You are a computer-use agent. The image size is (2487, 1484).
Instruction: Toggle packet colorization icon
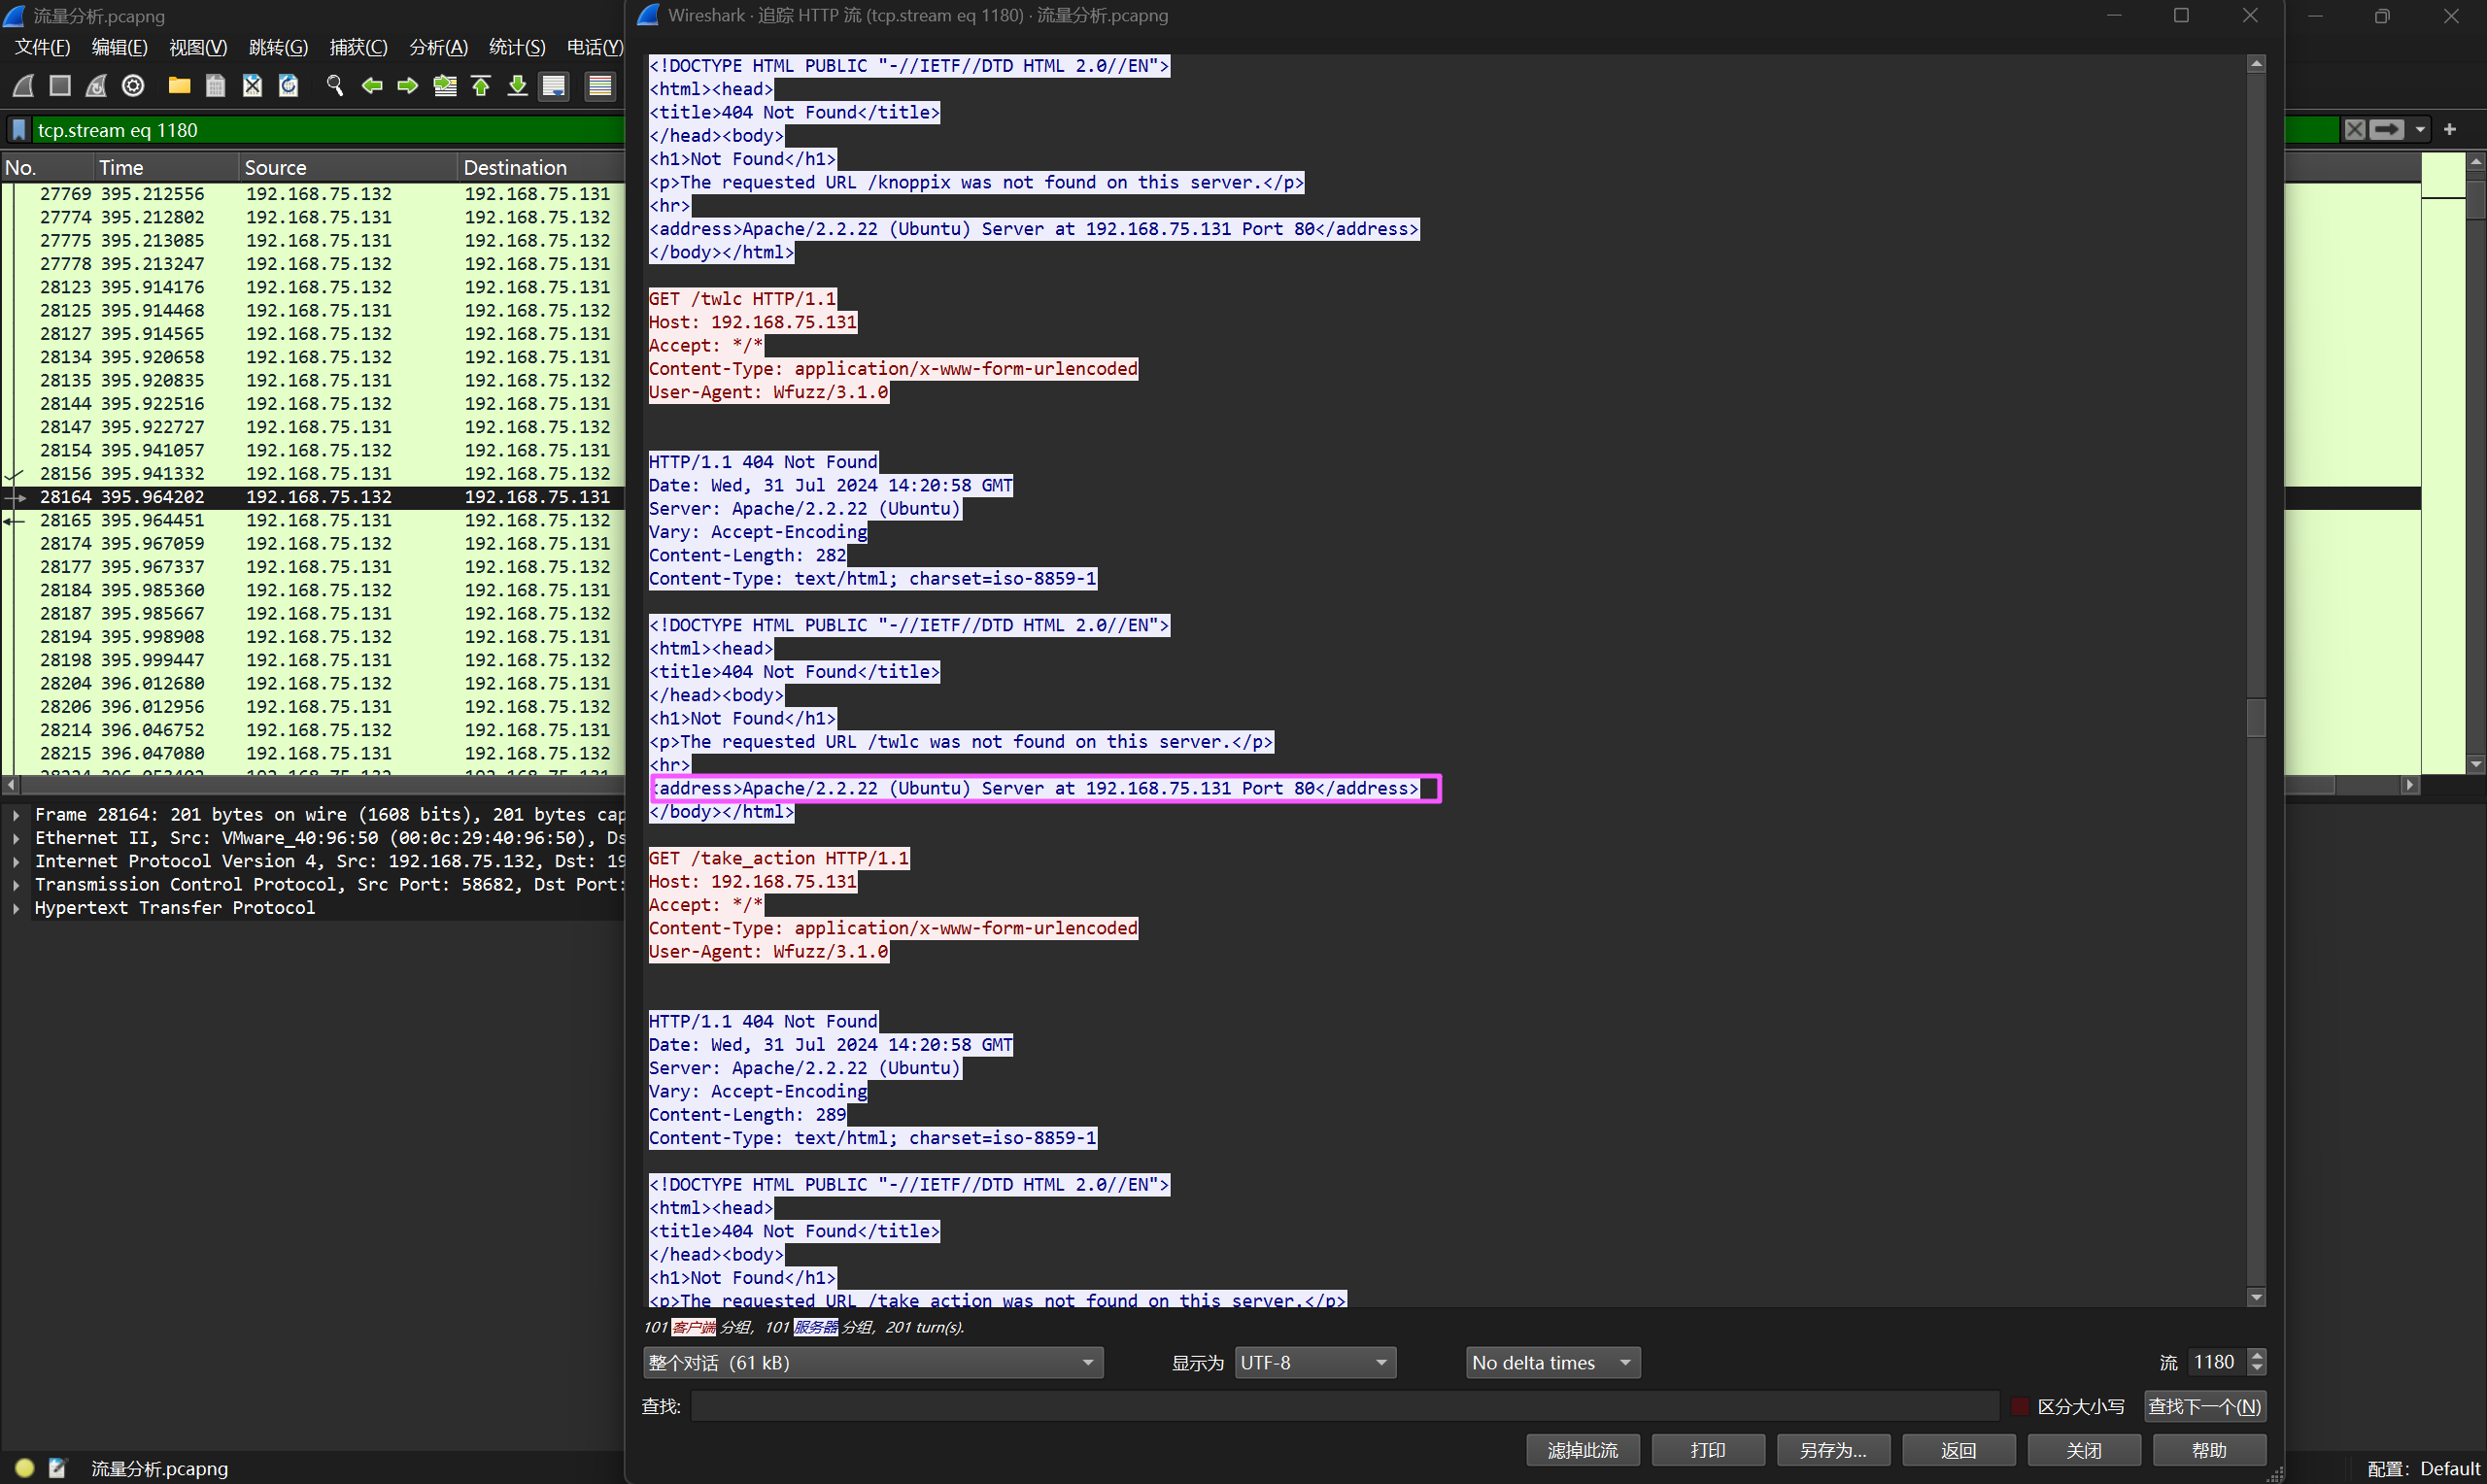pos(600,86)
